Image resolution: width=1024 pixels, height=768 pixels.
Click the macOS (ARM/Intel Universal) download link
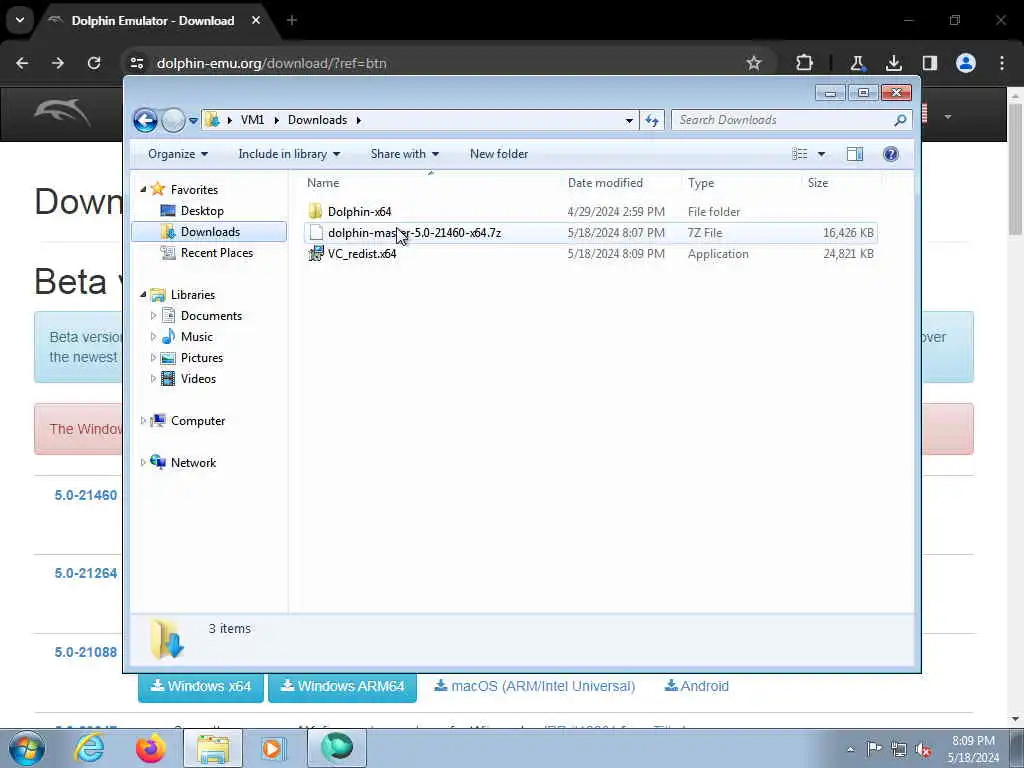(x=534, y=686)
